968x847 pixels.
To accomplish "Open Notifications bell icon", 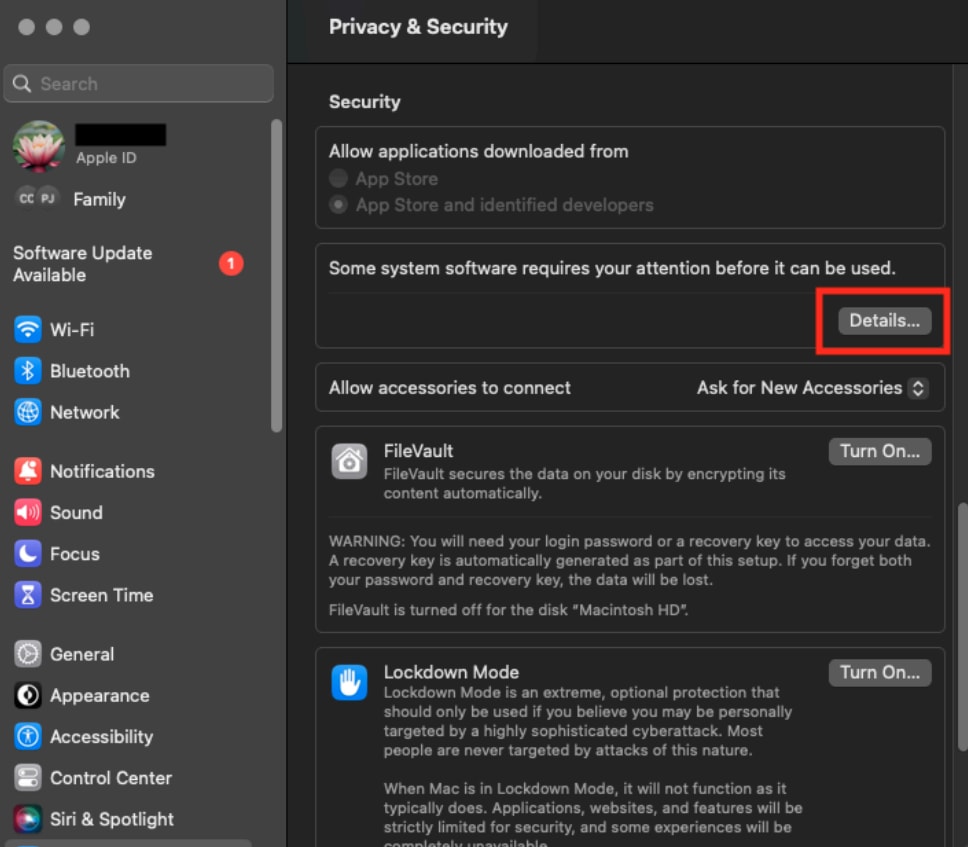I will (x=28, y=471).
